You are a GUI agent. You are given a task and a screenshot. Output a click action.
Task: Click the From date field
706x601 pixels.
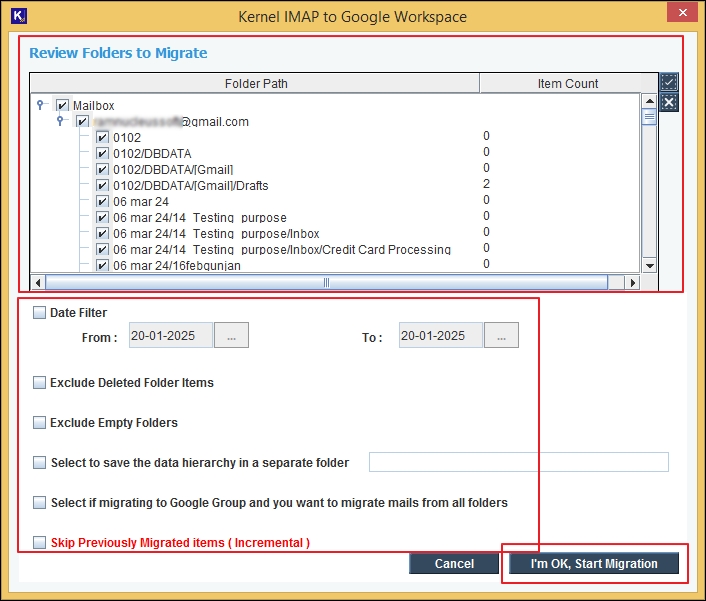coord(171,335)
